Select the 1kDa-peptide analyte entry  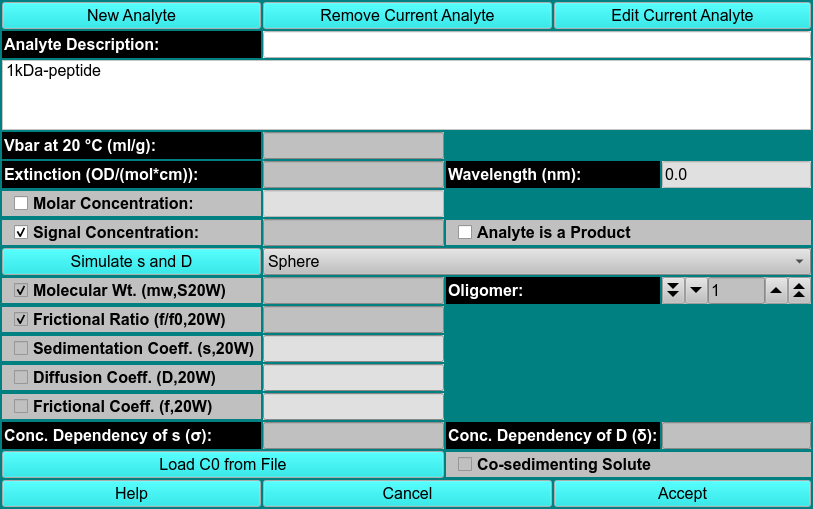pyautogui.click(x=54, y=72)
